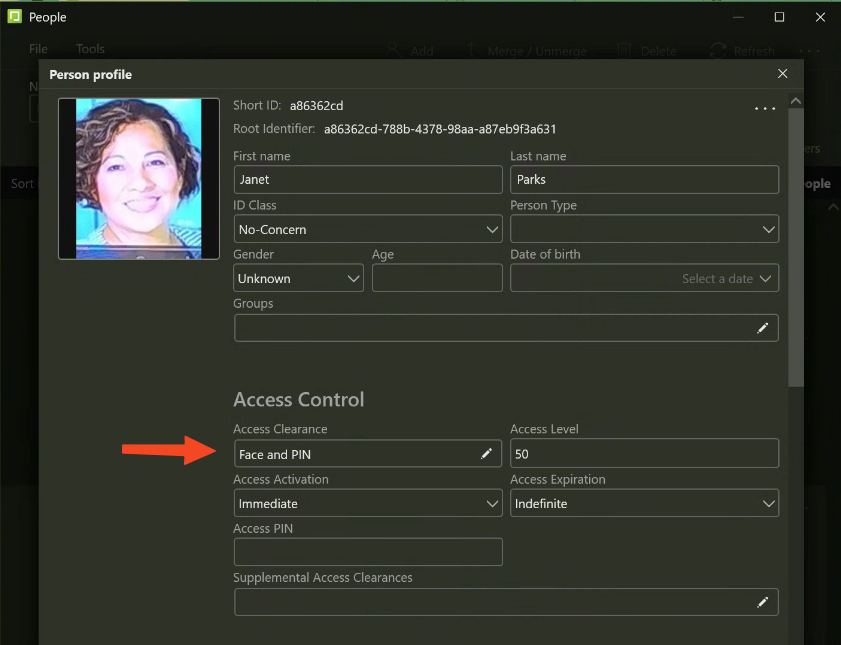Click the profile photo thumbnail
Viewport: 841px width, 645px height.
139,179
